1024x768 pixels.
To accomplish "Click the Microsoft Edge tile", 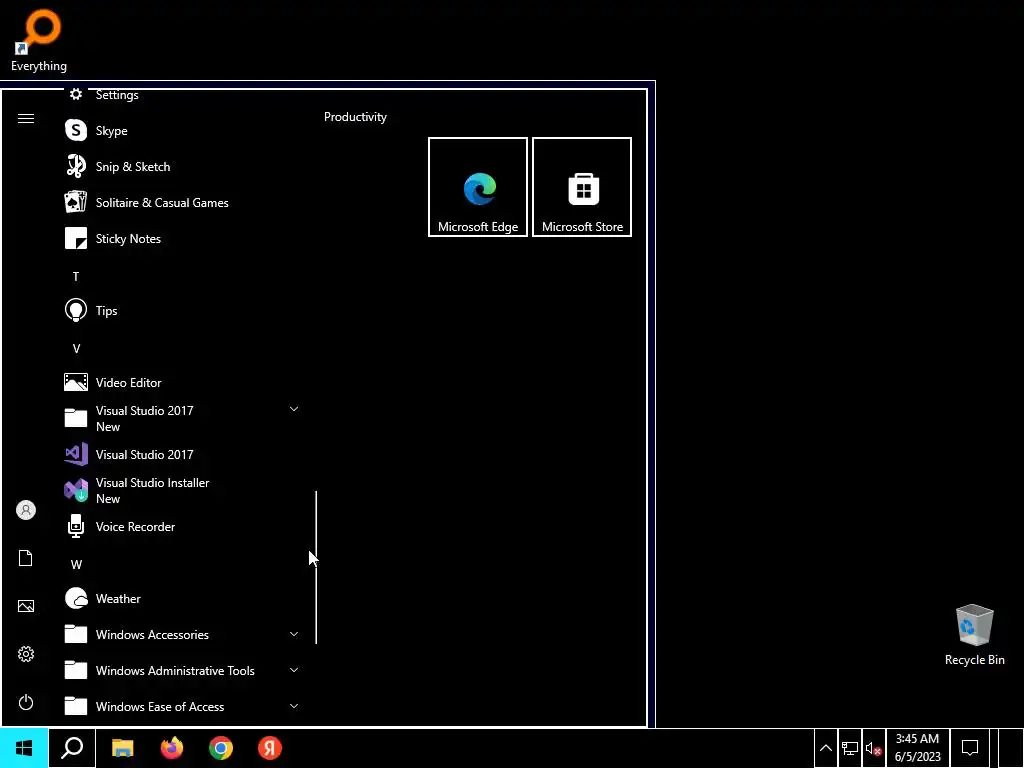I will click(477, 187).
